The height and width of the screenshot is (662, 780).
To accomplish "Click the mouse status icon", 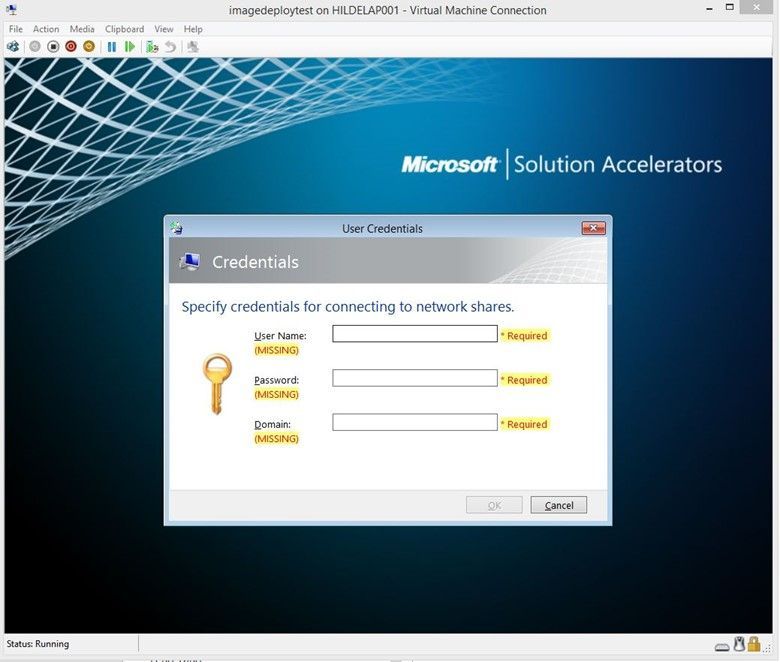I will 739,644.
